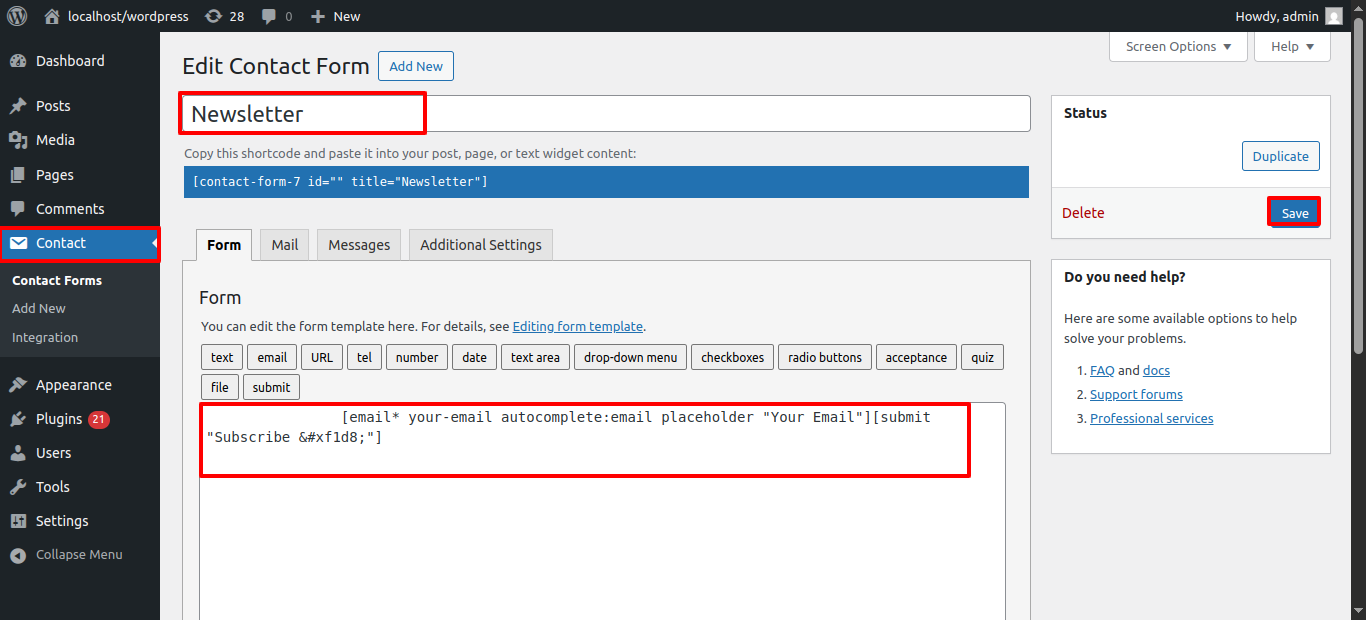1366x620 pixels.
Task: Switch to the Messages tab
Action: tap(359, 245)
